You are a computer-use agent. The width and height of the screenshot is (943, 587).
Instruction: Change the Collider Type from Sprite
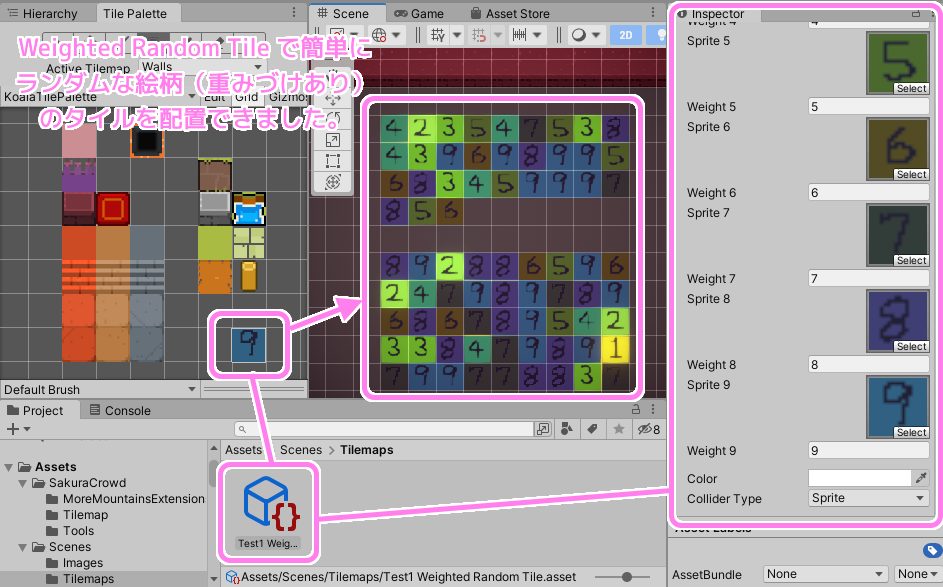click(x=868, y=498)
